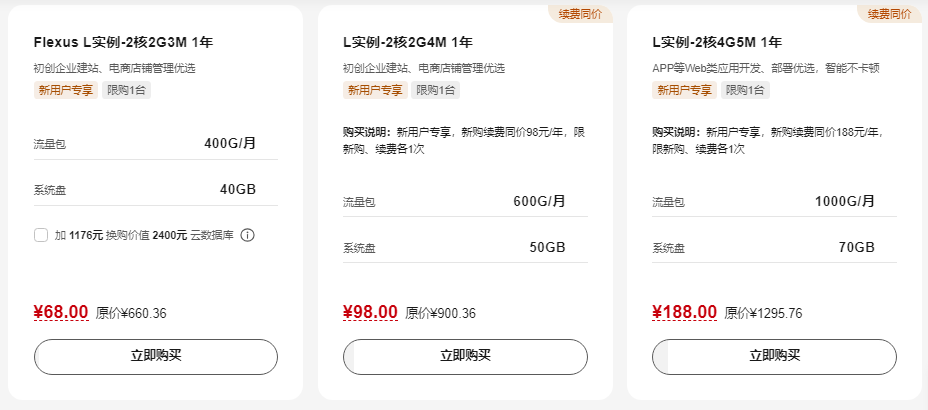928x410 pixels.
Task: Buy the ¥188.00 L实例-2核4G5M plan
Action: [x=775, y=356]
